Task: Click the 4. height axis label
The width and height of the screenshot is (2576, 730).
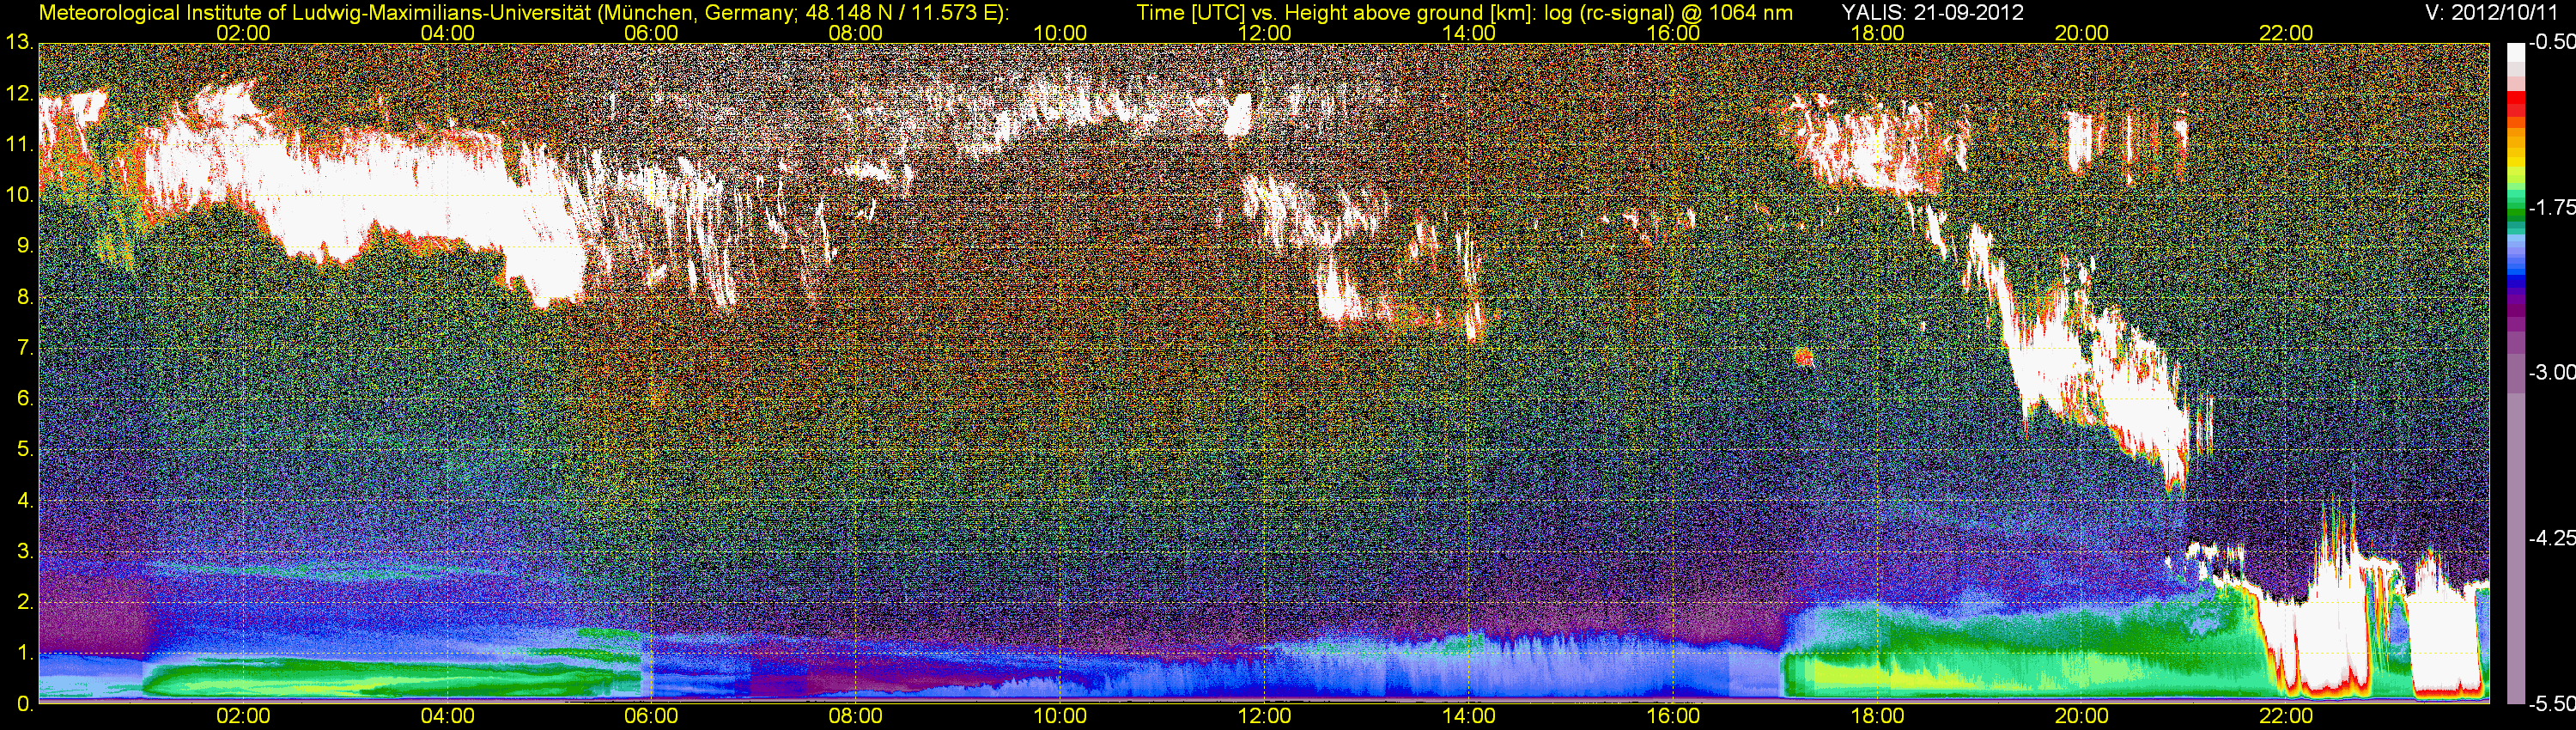Action: 25,501
